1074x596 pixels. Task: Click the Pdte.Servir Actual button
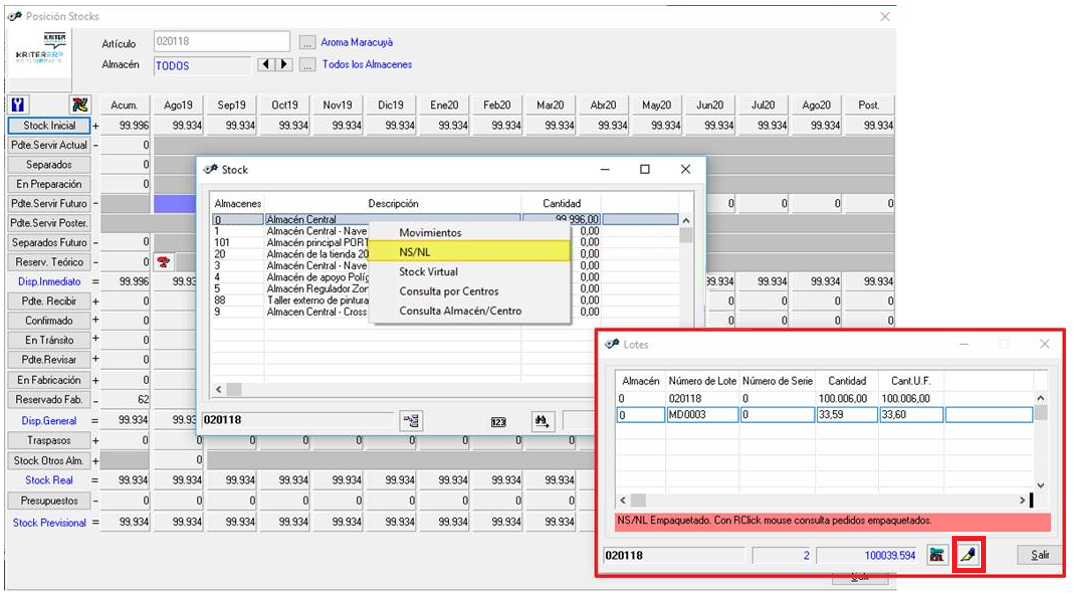[49, 145]
